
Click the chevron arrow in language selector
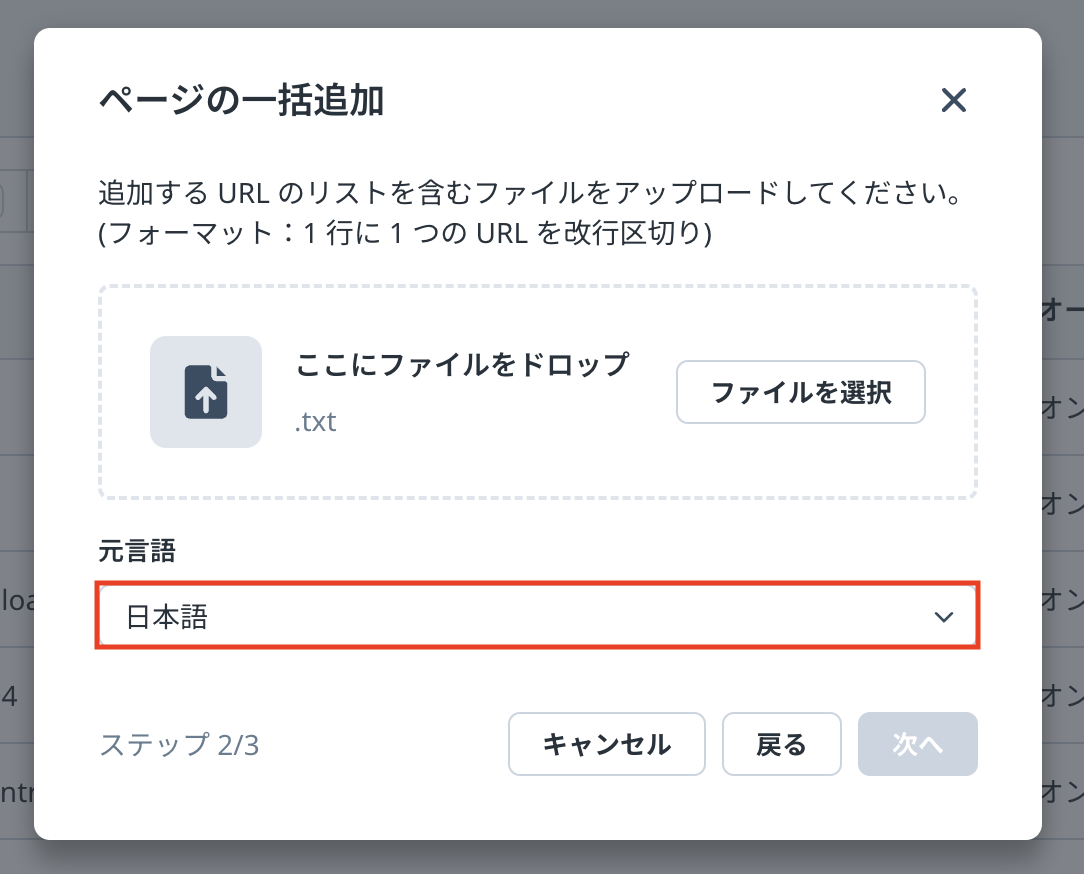943,617
